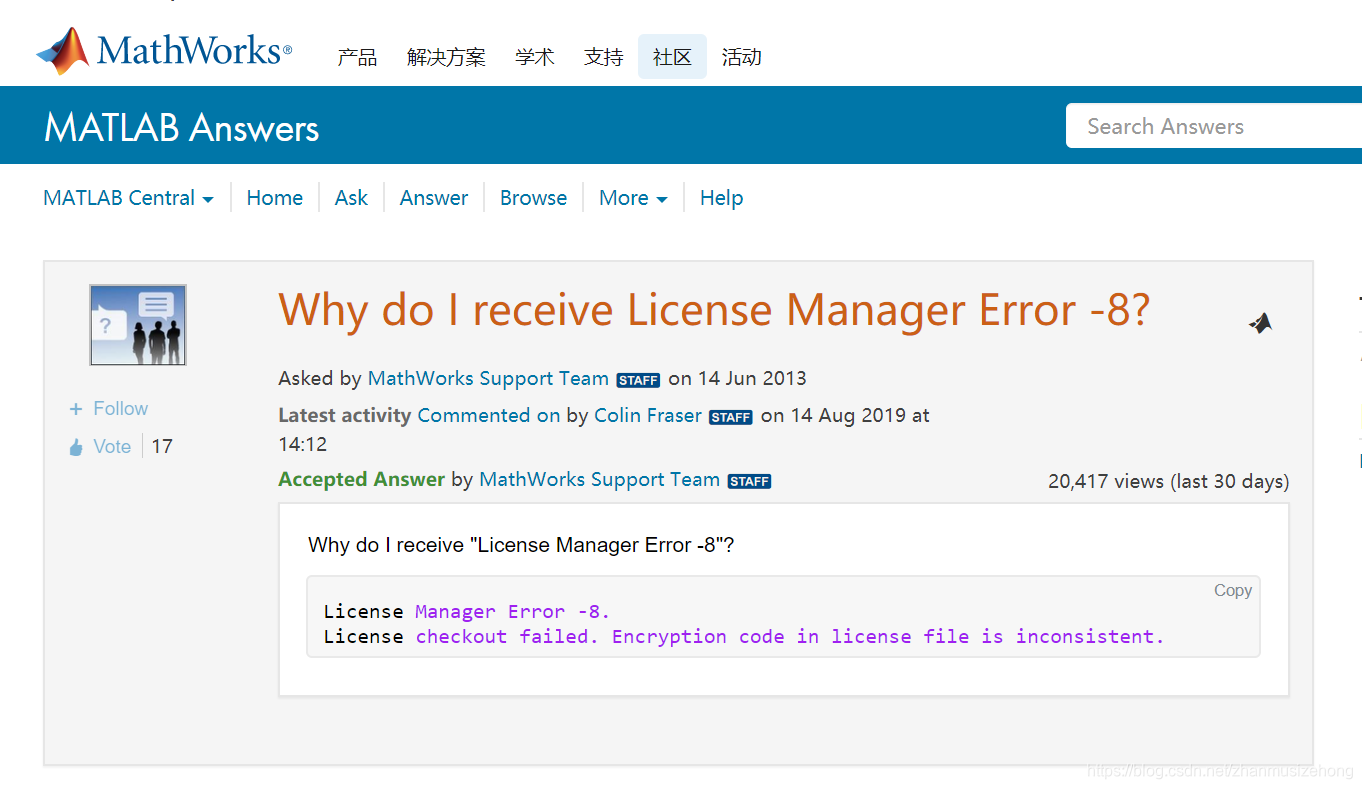The width and height of the screenshot is (1362, 789).
Task: Click the thumbs-up Vote icon
Action: [76, 447]
